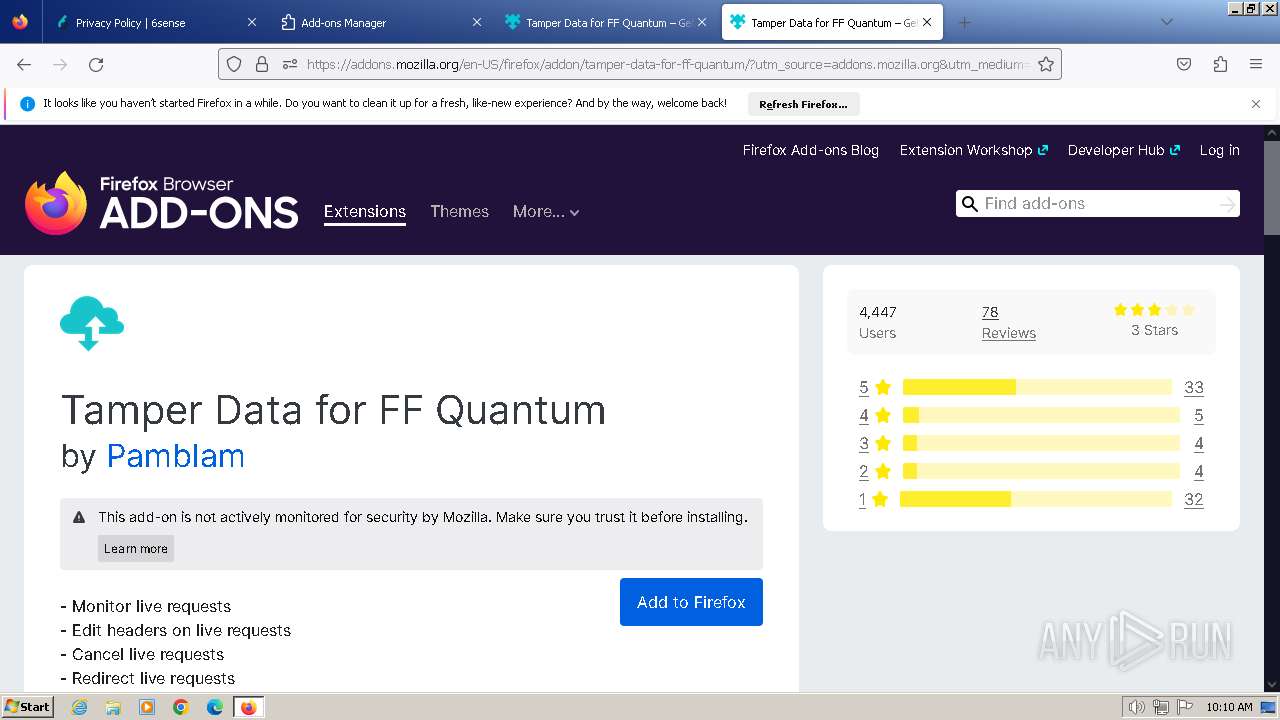Open the Extension Workshop link
The image size is (1280, 720).
[x=973, y=150]
